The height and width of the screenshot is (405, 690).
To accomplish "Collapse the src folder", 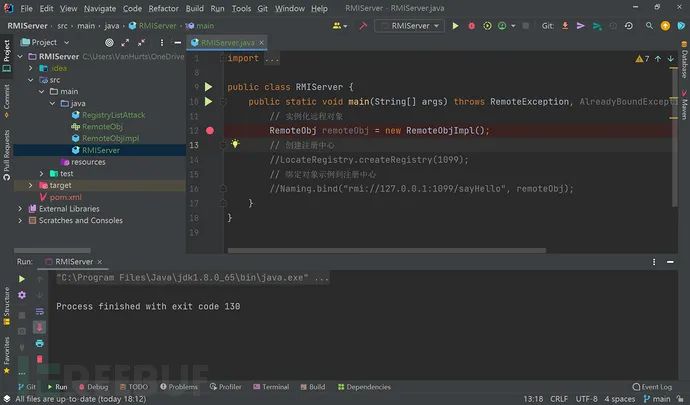I will click(x=31, y=80).
